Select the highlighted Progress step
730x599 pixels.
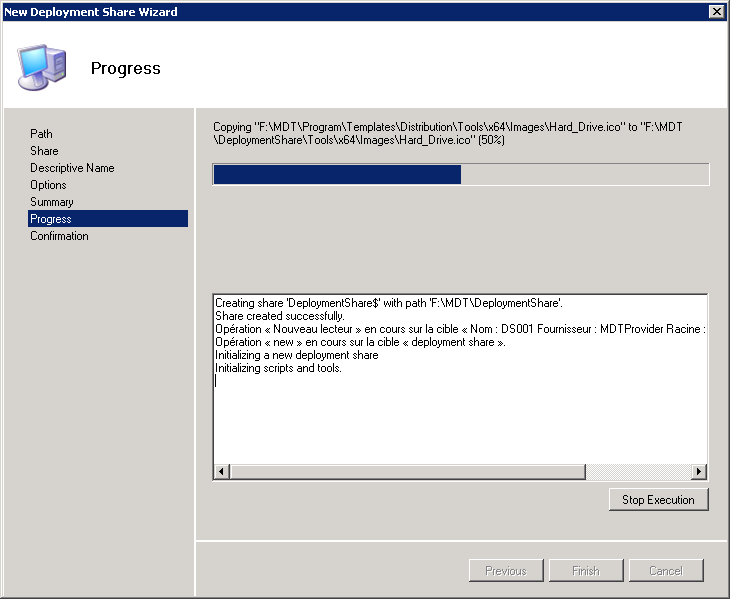pos(51,219)
